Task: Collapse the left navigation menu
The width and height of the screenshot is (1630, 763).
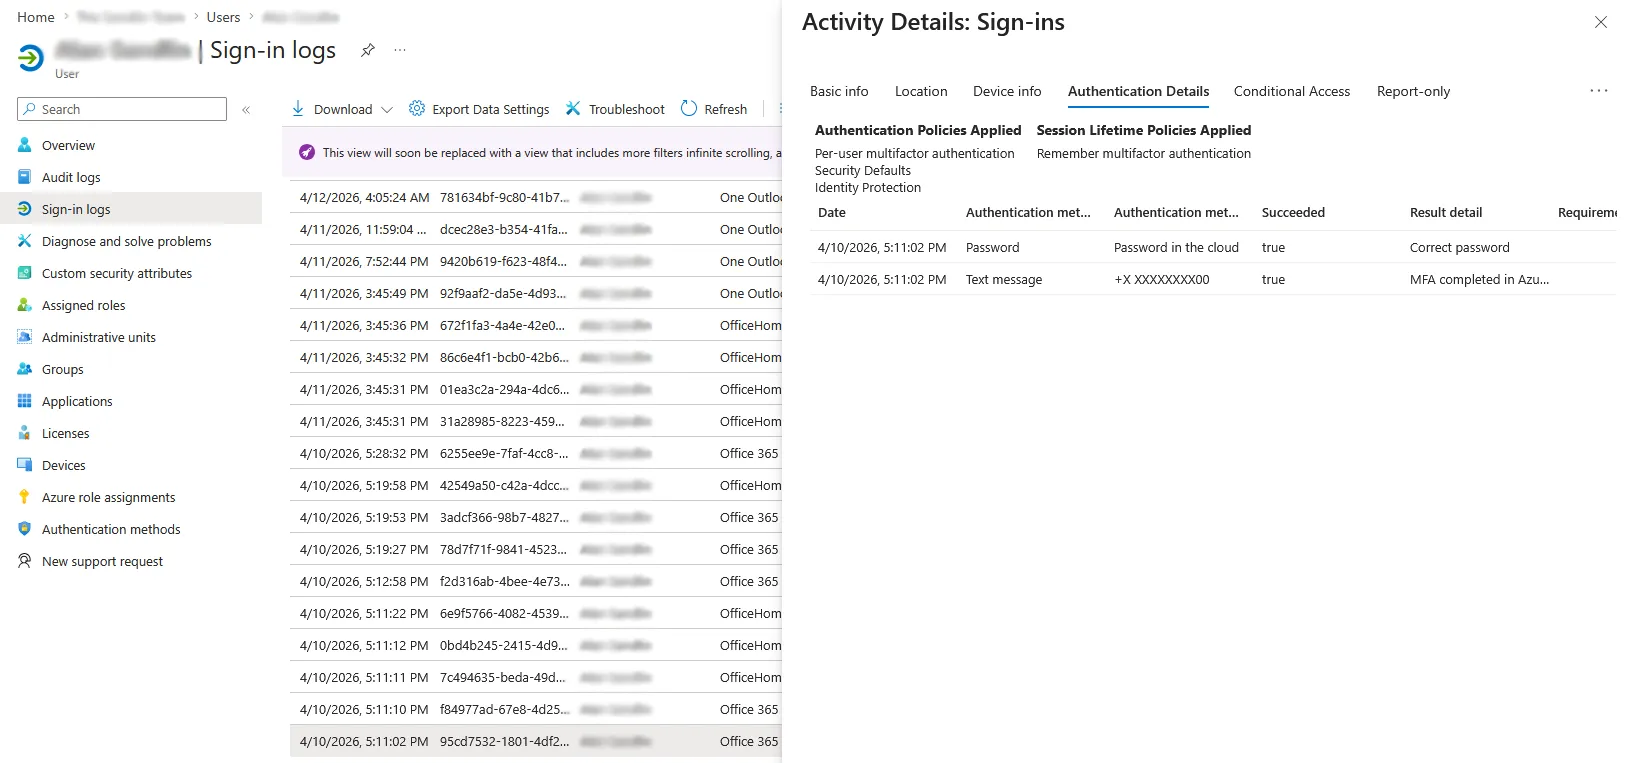Action: pos(246,110)
